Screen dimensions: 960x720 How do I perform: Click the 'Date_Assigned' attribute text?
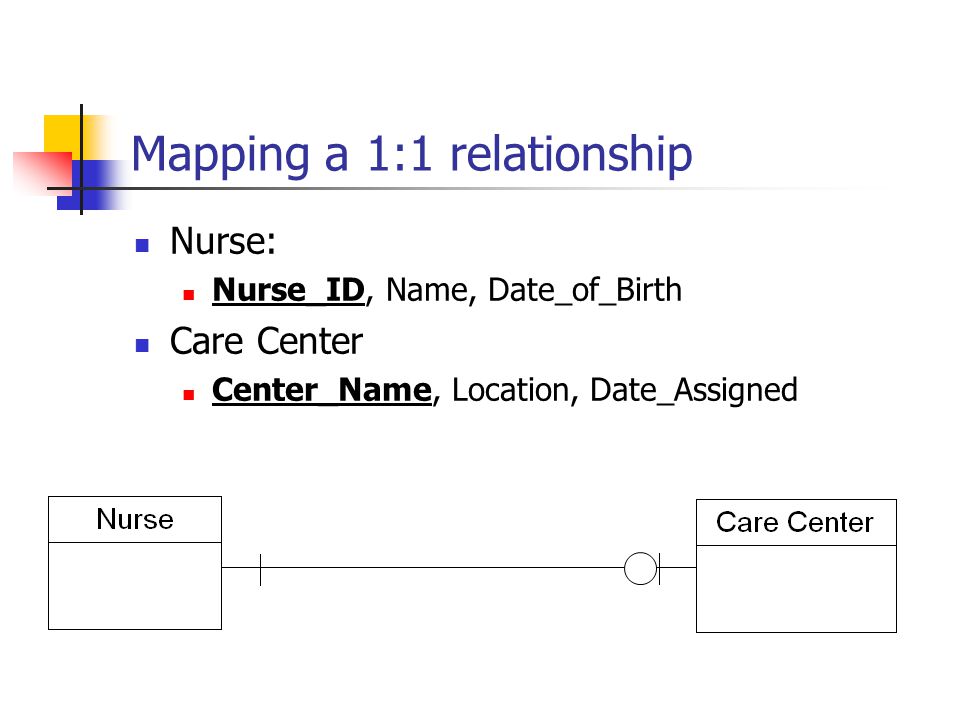tap(694, 391)
